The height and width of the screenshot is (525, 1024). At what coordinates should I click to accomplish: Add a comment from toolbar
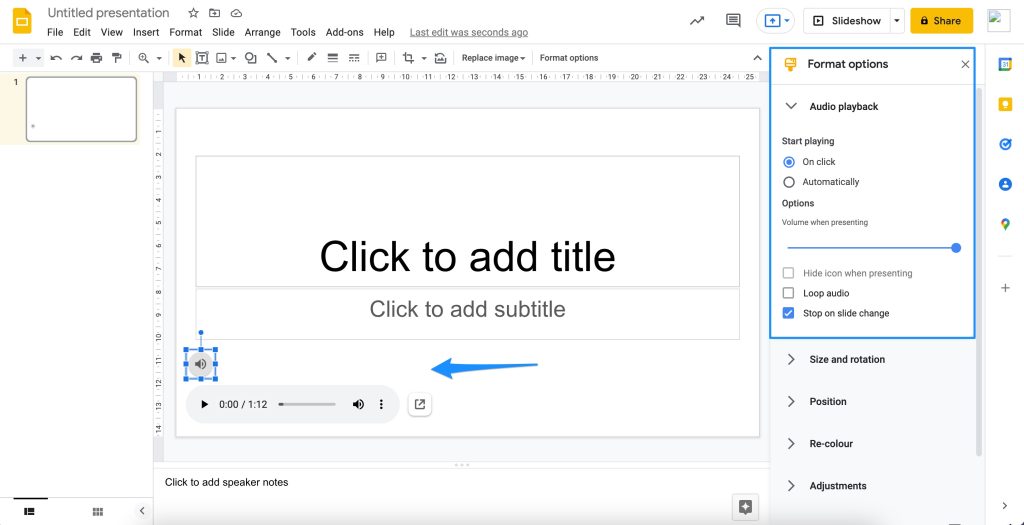tap(381, 58)
